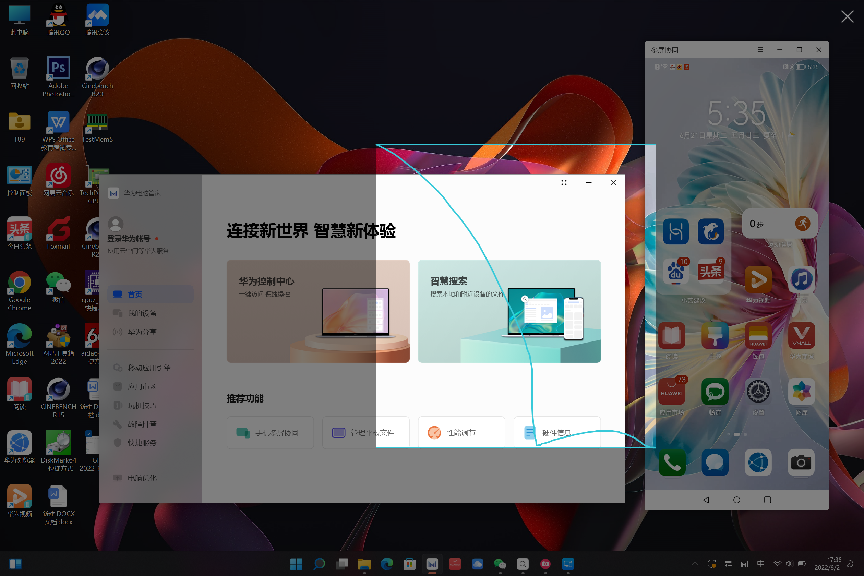The height and width of the screenshot is (576, 864).
Task: Tap phone Recents navigation square
Action: (x=767, y=500)
